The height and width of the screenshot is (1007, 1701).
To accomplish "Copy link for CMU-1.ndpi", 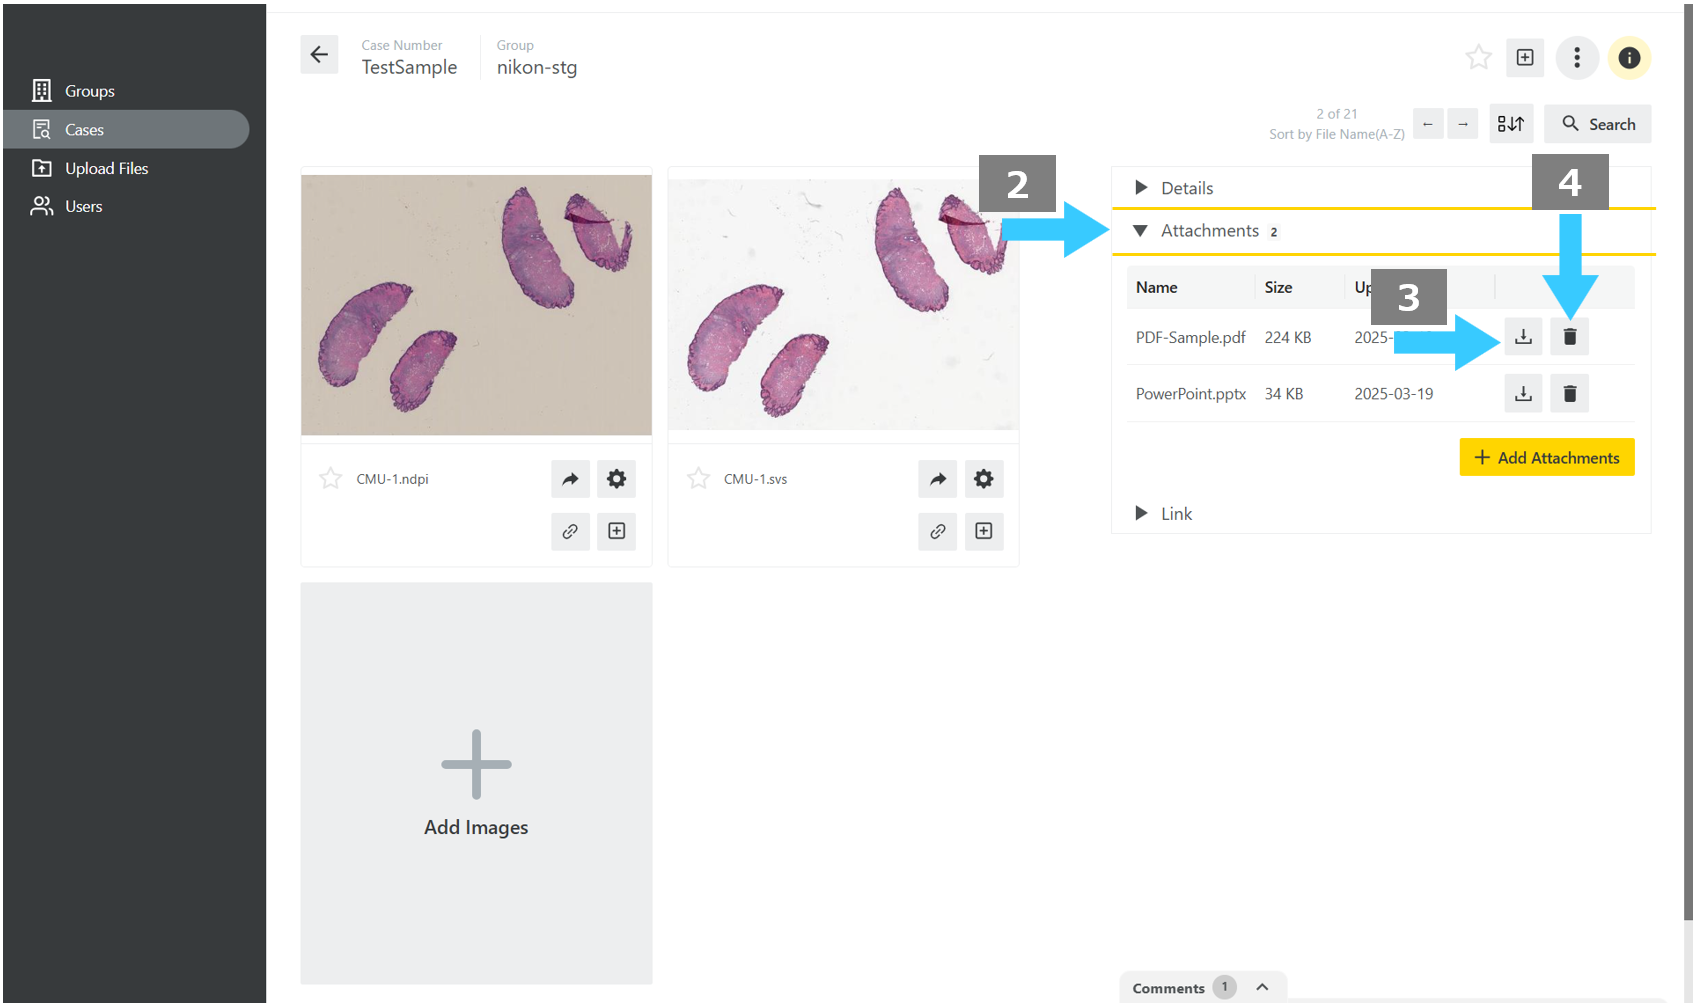I will [x=570, y=531].
